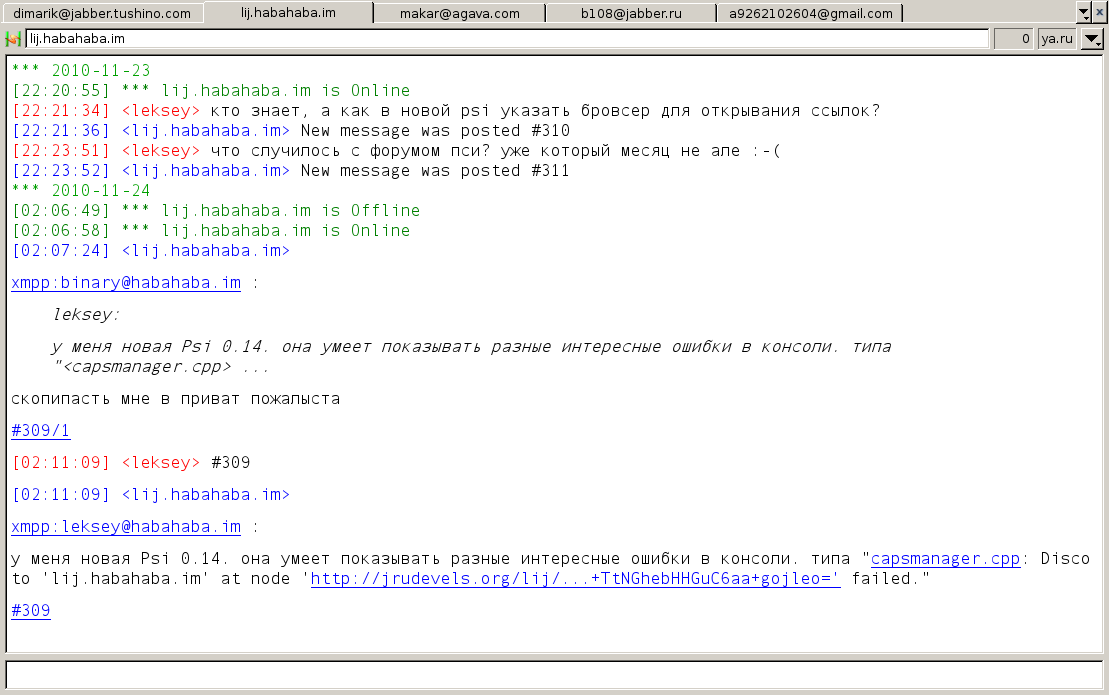Screen dimensions: 1109x695
Task: Click the #309 message link at bottom
Action: pyautogui.click(x=31, y=611)
